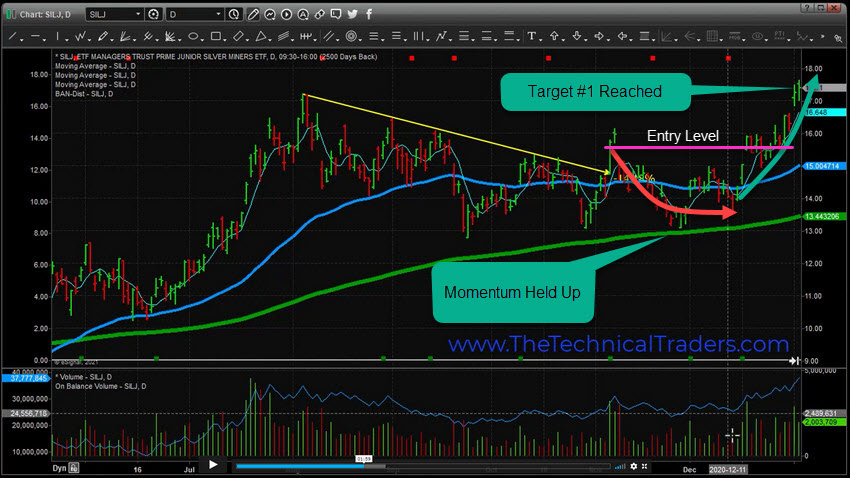Adjust the video volume bars
850x478 pixels.
[x=620, y=466]
